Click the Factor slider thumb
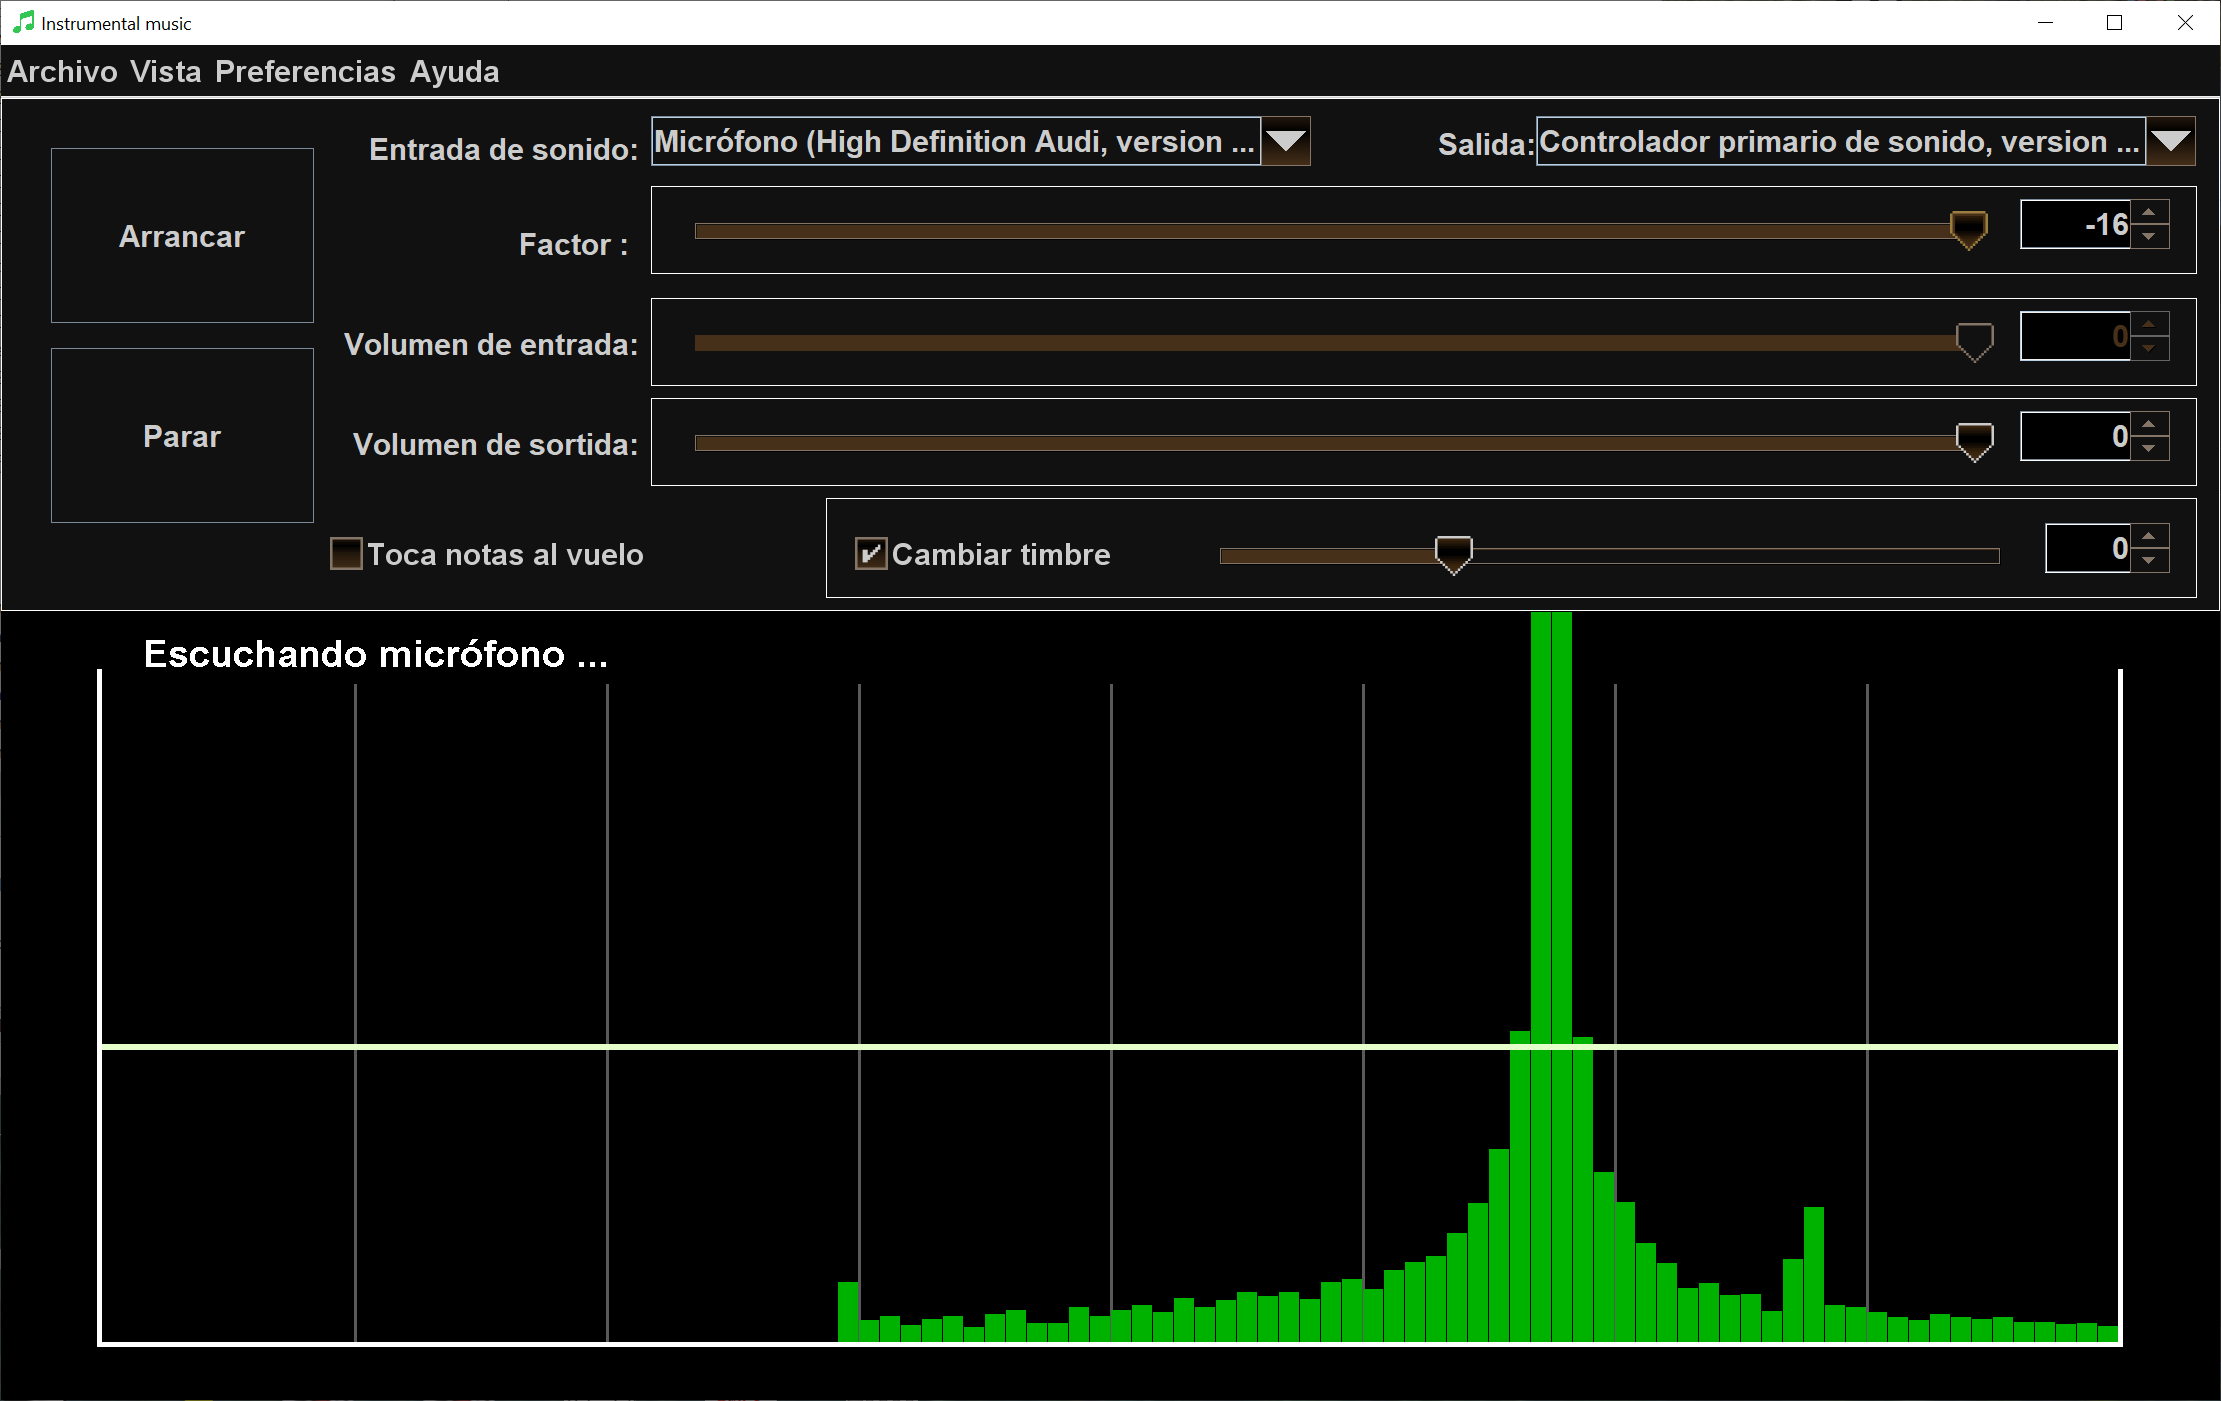The image size is (2221, 1401). click(x=1968, y=229)
